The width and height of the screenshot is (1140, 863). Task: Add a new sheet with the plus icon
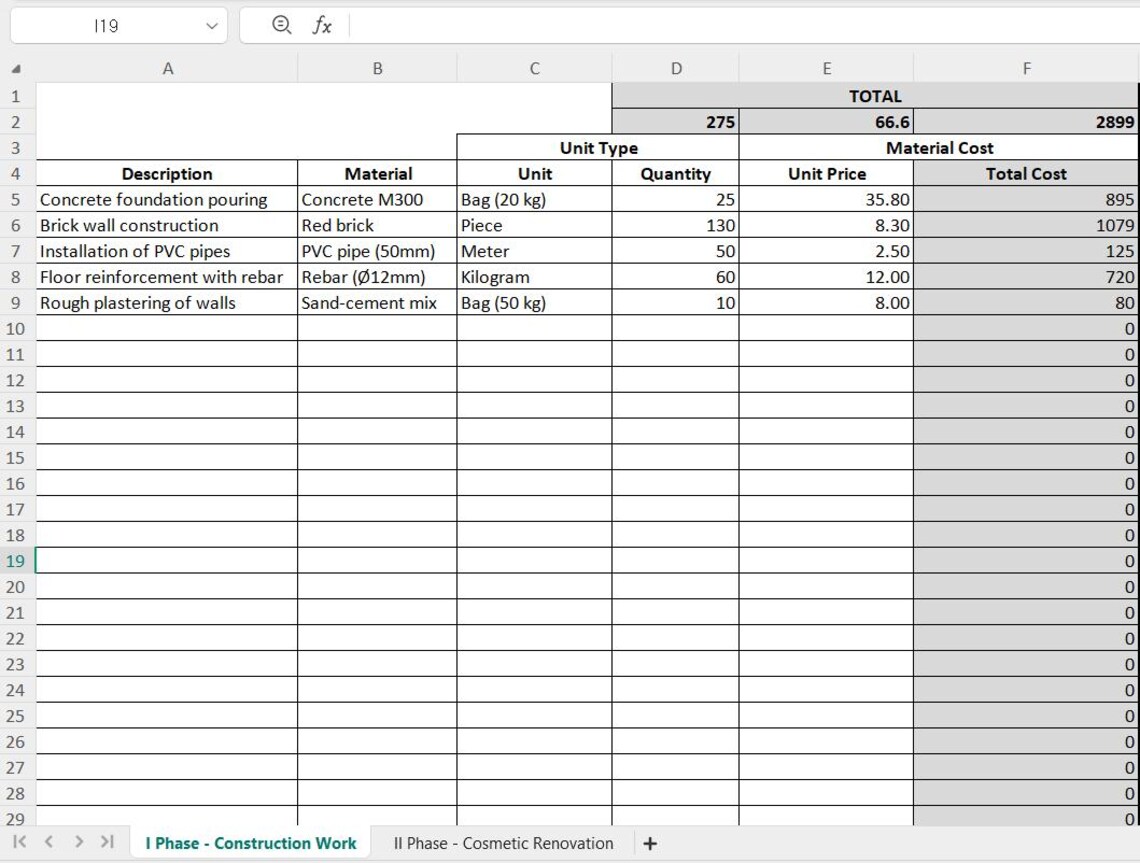point(650,843)
